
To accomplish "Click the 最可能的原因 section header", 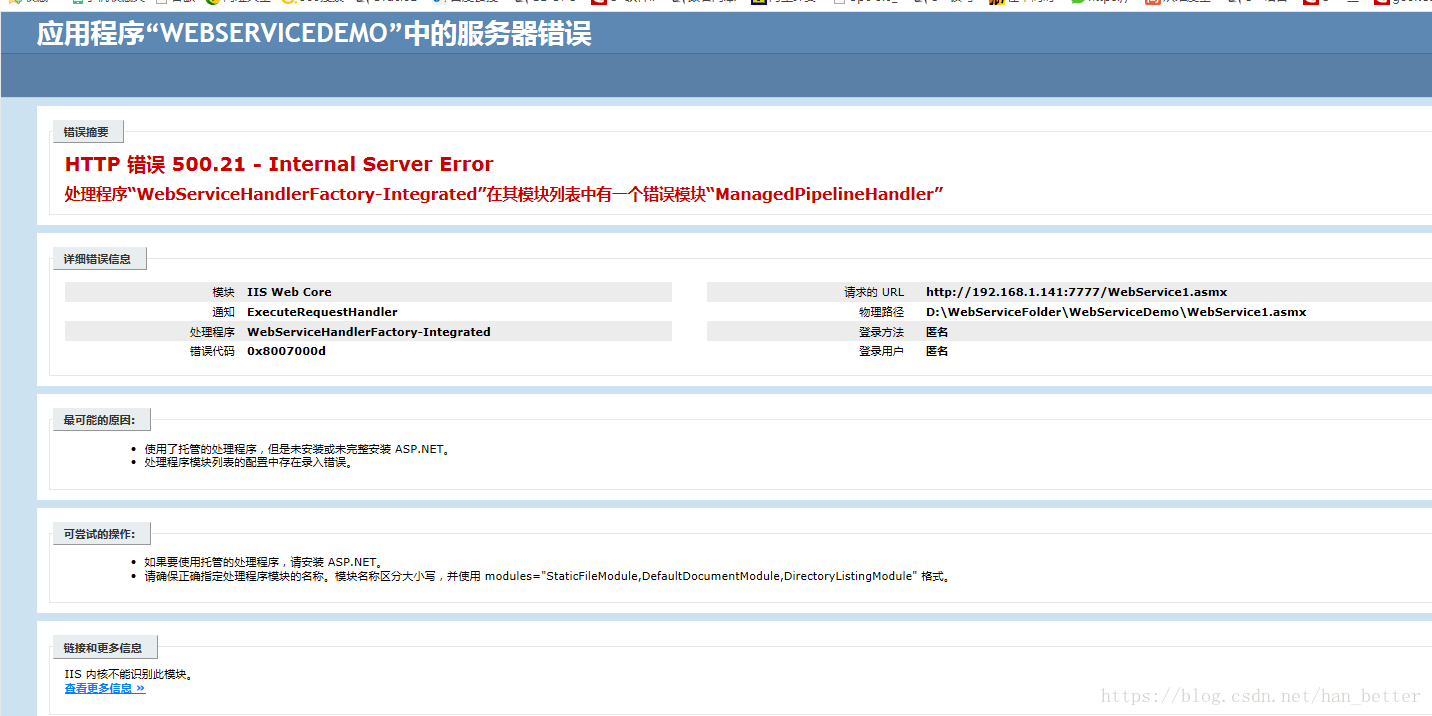I will (x=100, y=420).
